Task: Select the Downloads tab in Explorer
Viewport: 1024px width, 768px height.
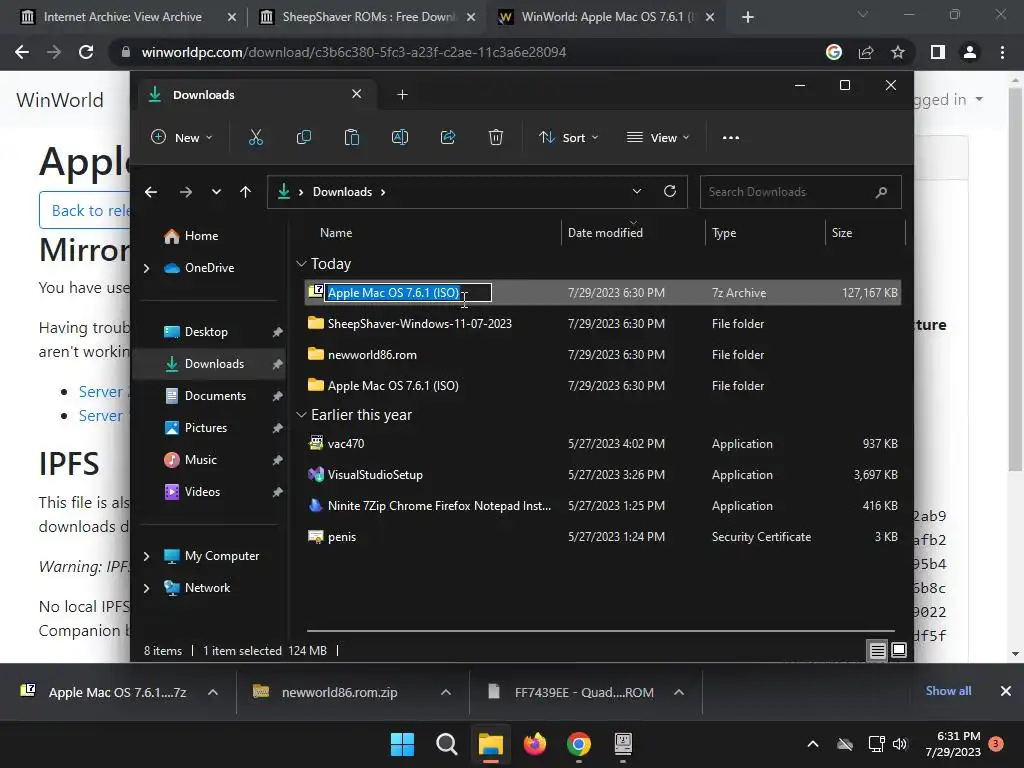Action: (x=255, y=95)
